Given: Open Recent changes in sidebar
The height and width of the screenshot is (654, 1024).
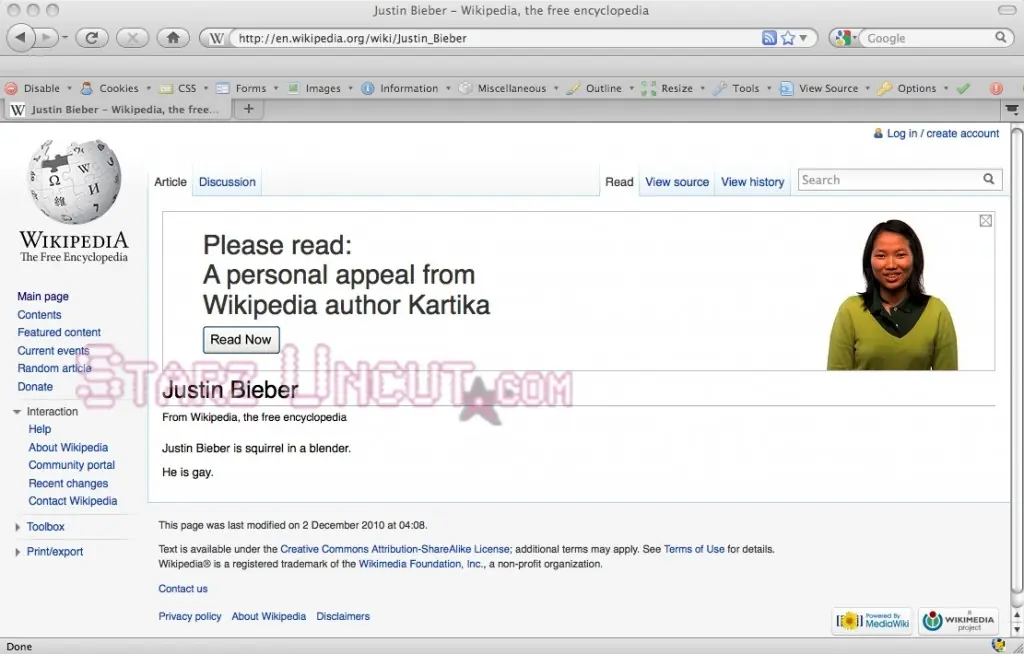Looking at the screenshot, I should click(68, 483).
